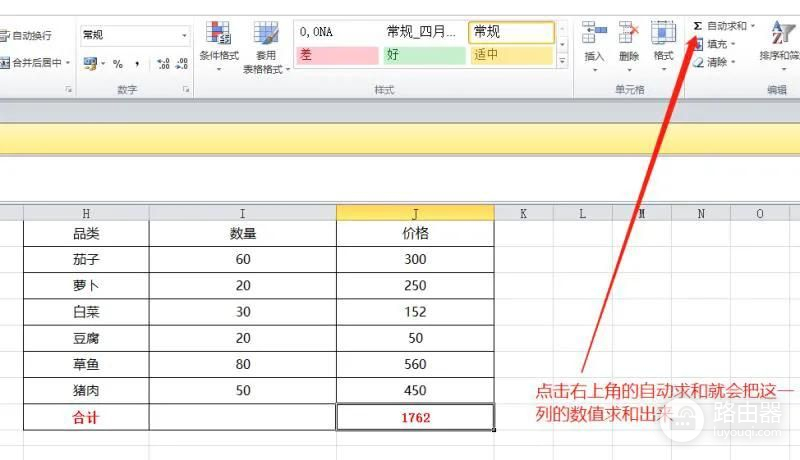This screenshot has width=800, height=460.
Task: Select the 萝卜 cell
Action: [86, 286]
